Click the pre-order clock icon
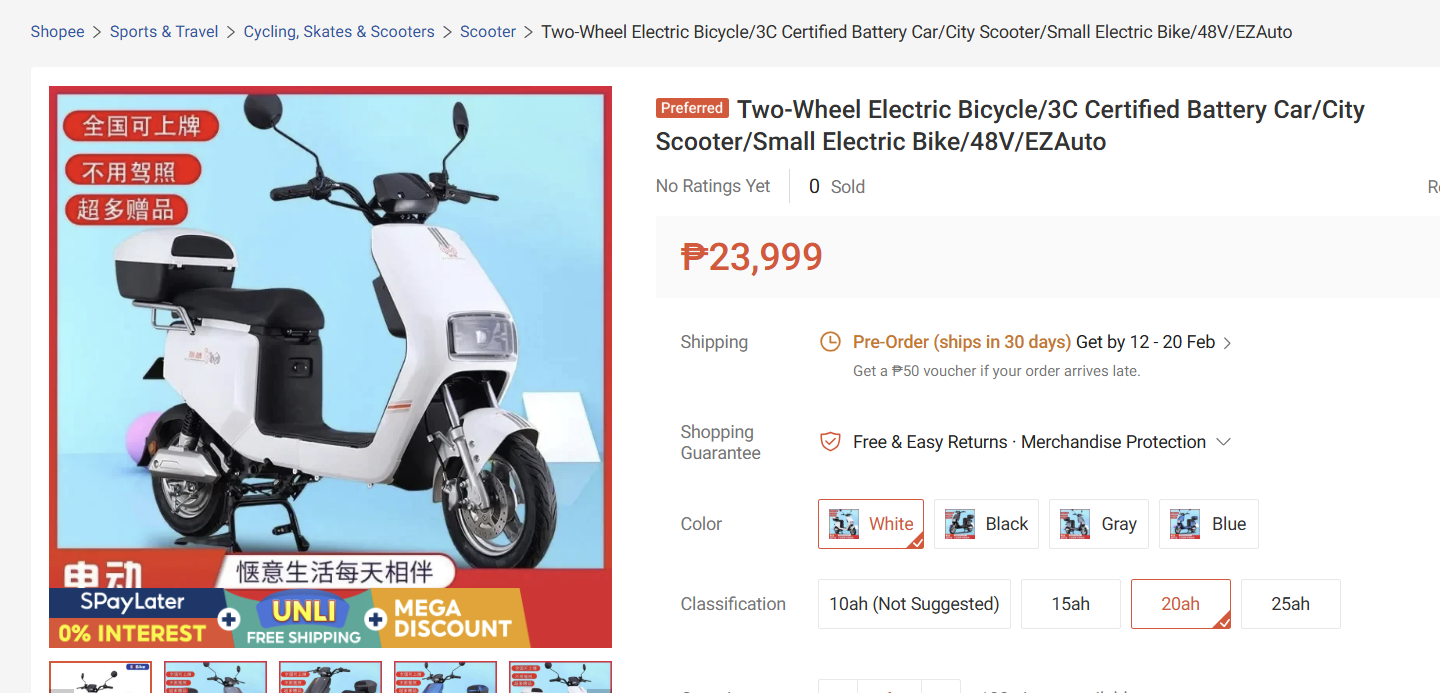Image resolution: width=1440 pixels, height=693 pixels. point(830,342)
